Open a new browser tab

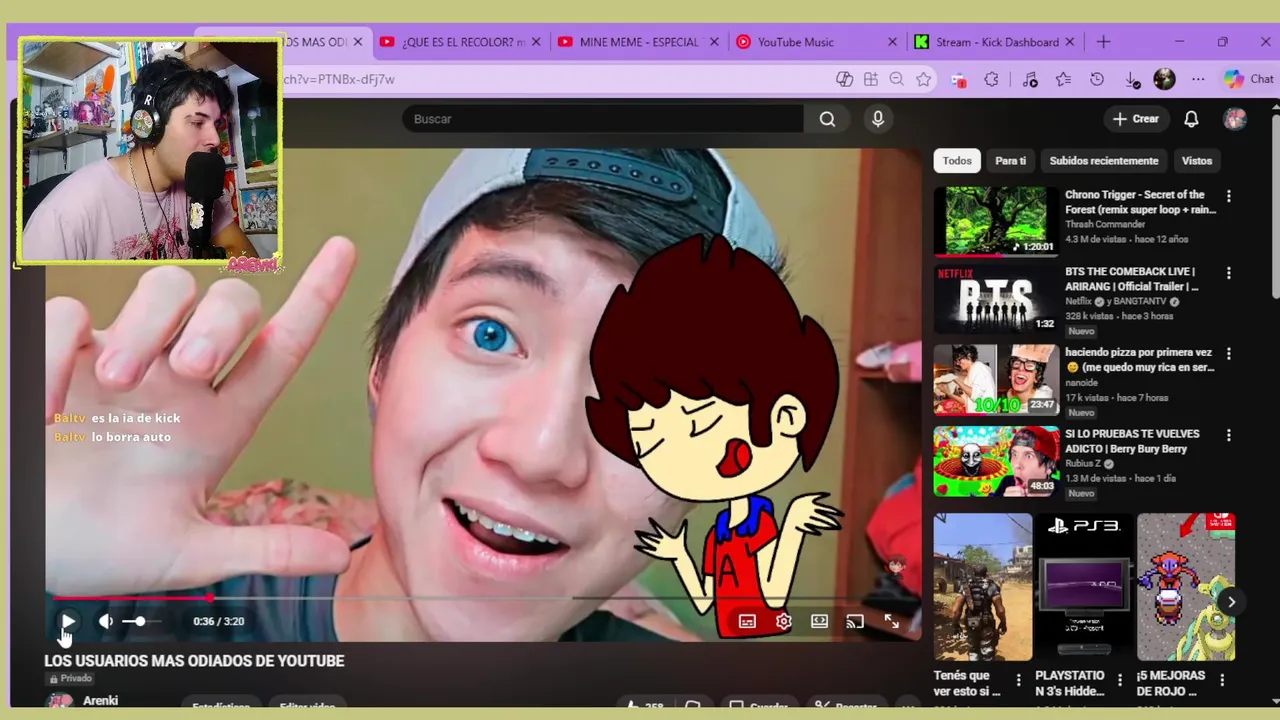click(1103, 42)
